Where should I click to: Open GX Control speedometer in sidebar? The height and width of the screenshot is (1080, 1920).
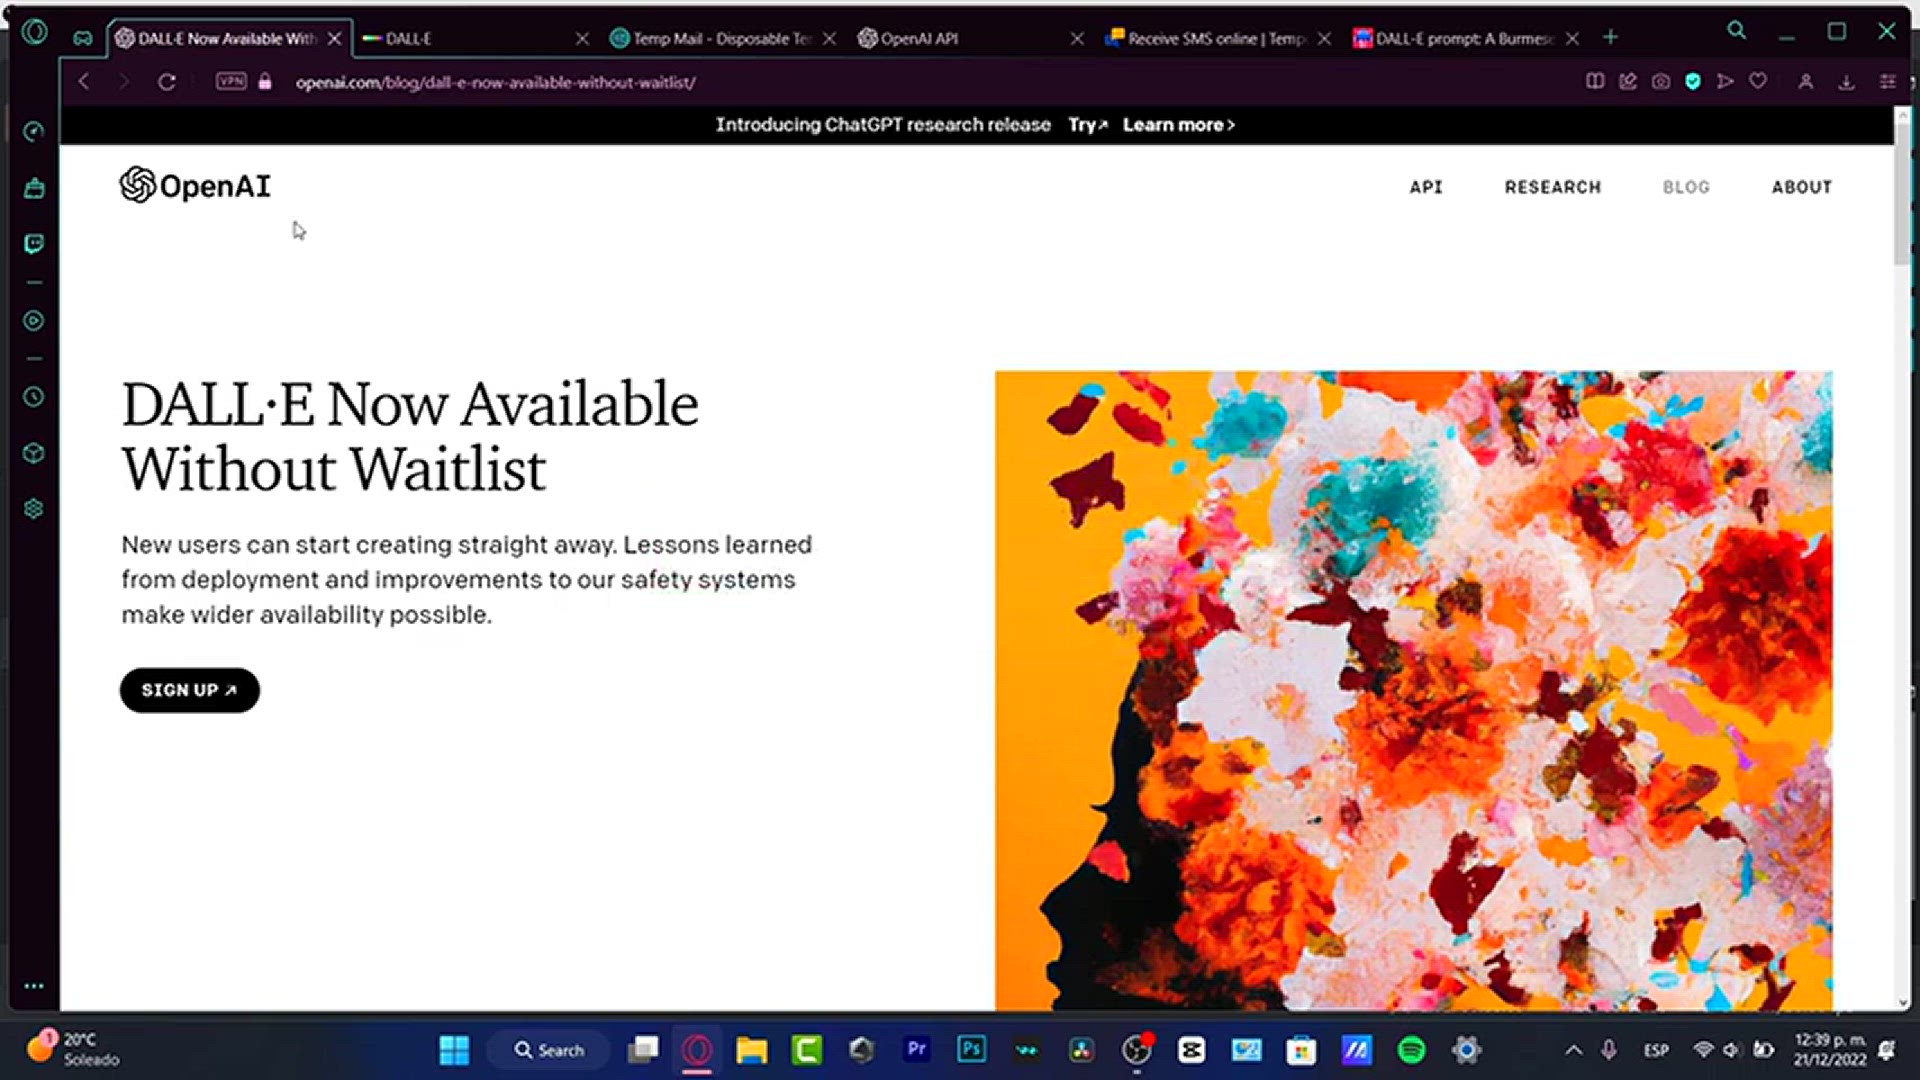(x=34, y=132)
